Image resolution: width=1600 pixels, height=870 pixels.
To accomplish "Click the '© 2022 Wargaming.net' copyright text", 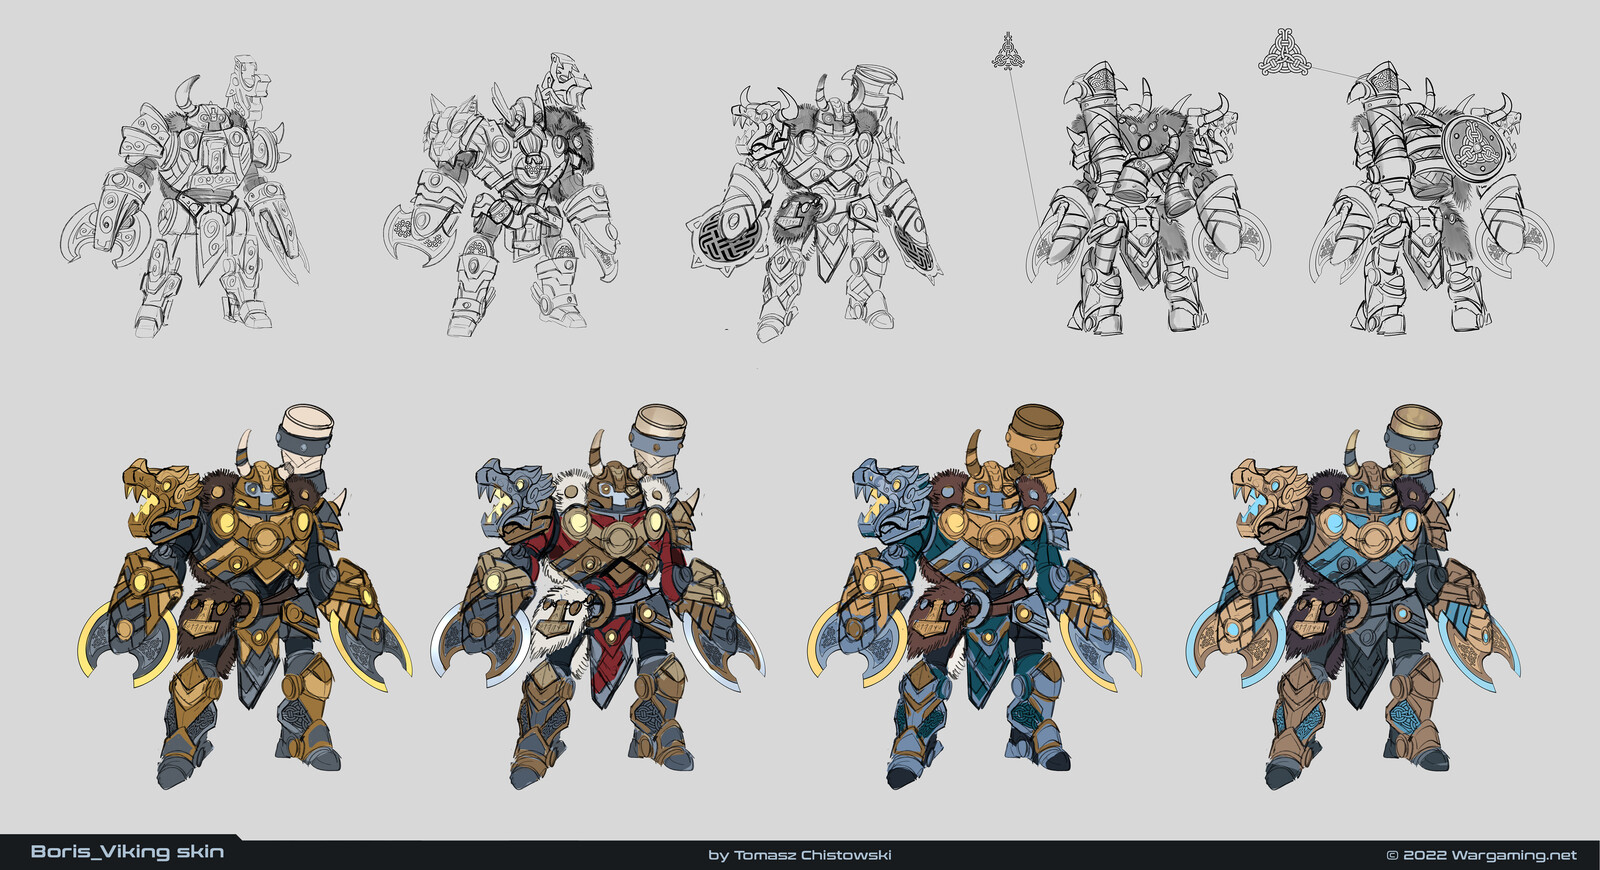I will [1481, 855].
